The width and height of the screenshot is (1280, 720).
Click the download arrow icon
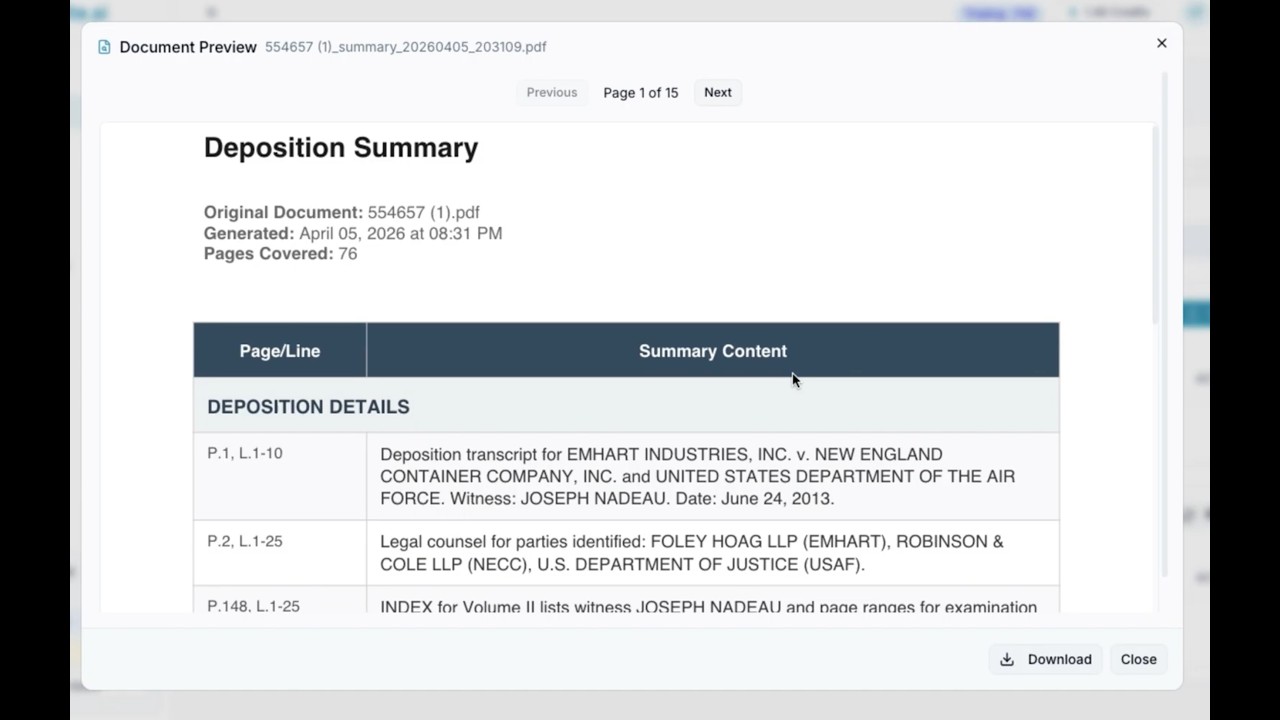tap(1007, 659)
